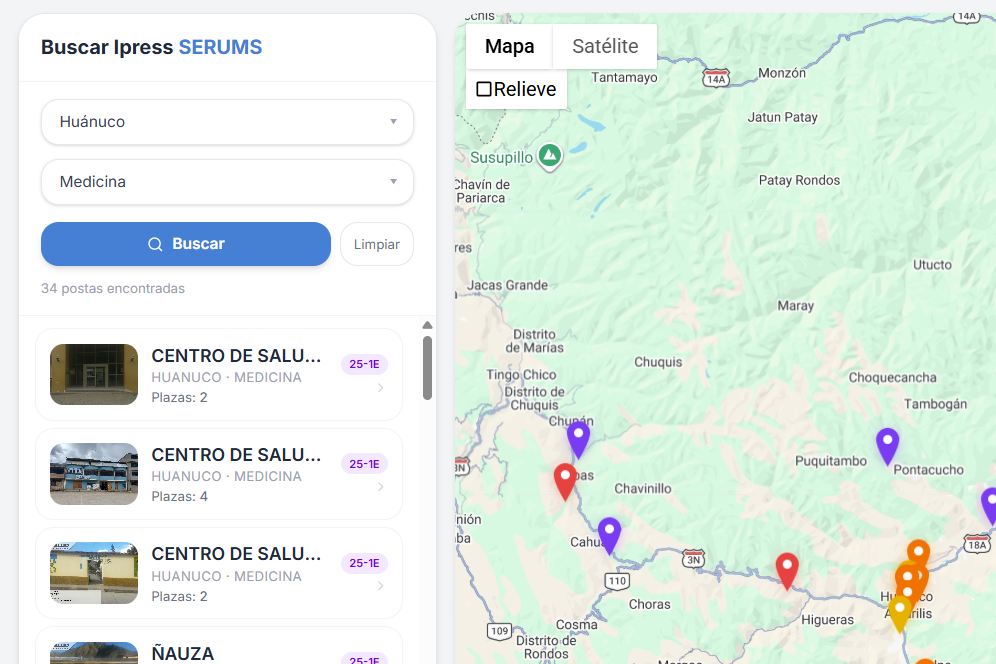996x664 pixels.
Task: Click the red map pin north of Higueras
Action: [x=787, y=571]
